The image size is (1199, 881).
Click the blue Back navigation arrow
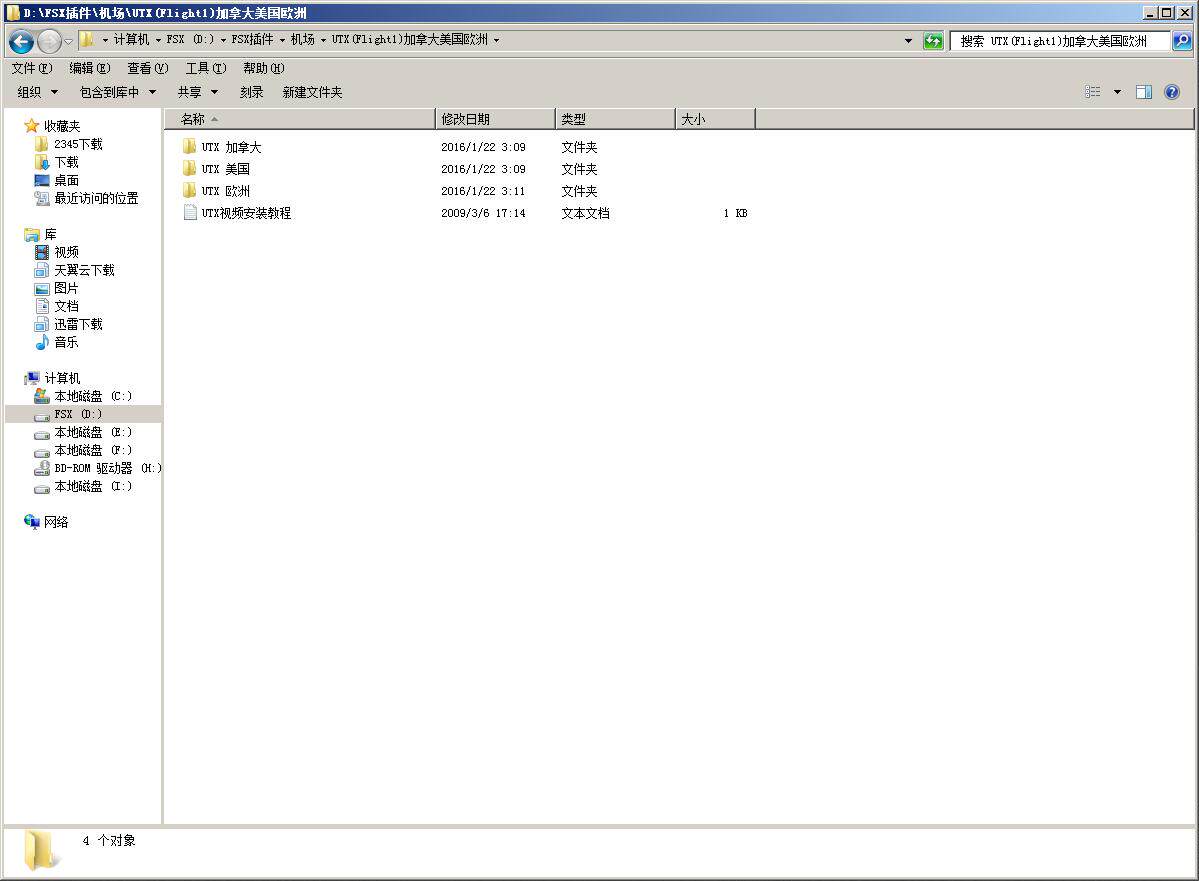click(21, 41)
